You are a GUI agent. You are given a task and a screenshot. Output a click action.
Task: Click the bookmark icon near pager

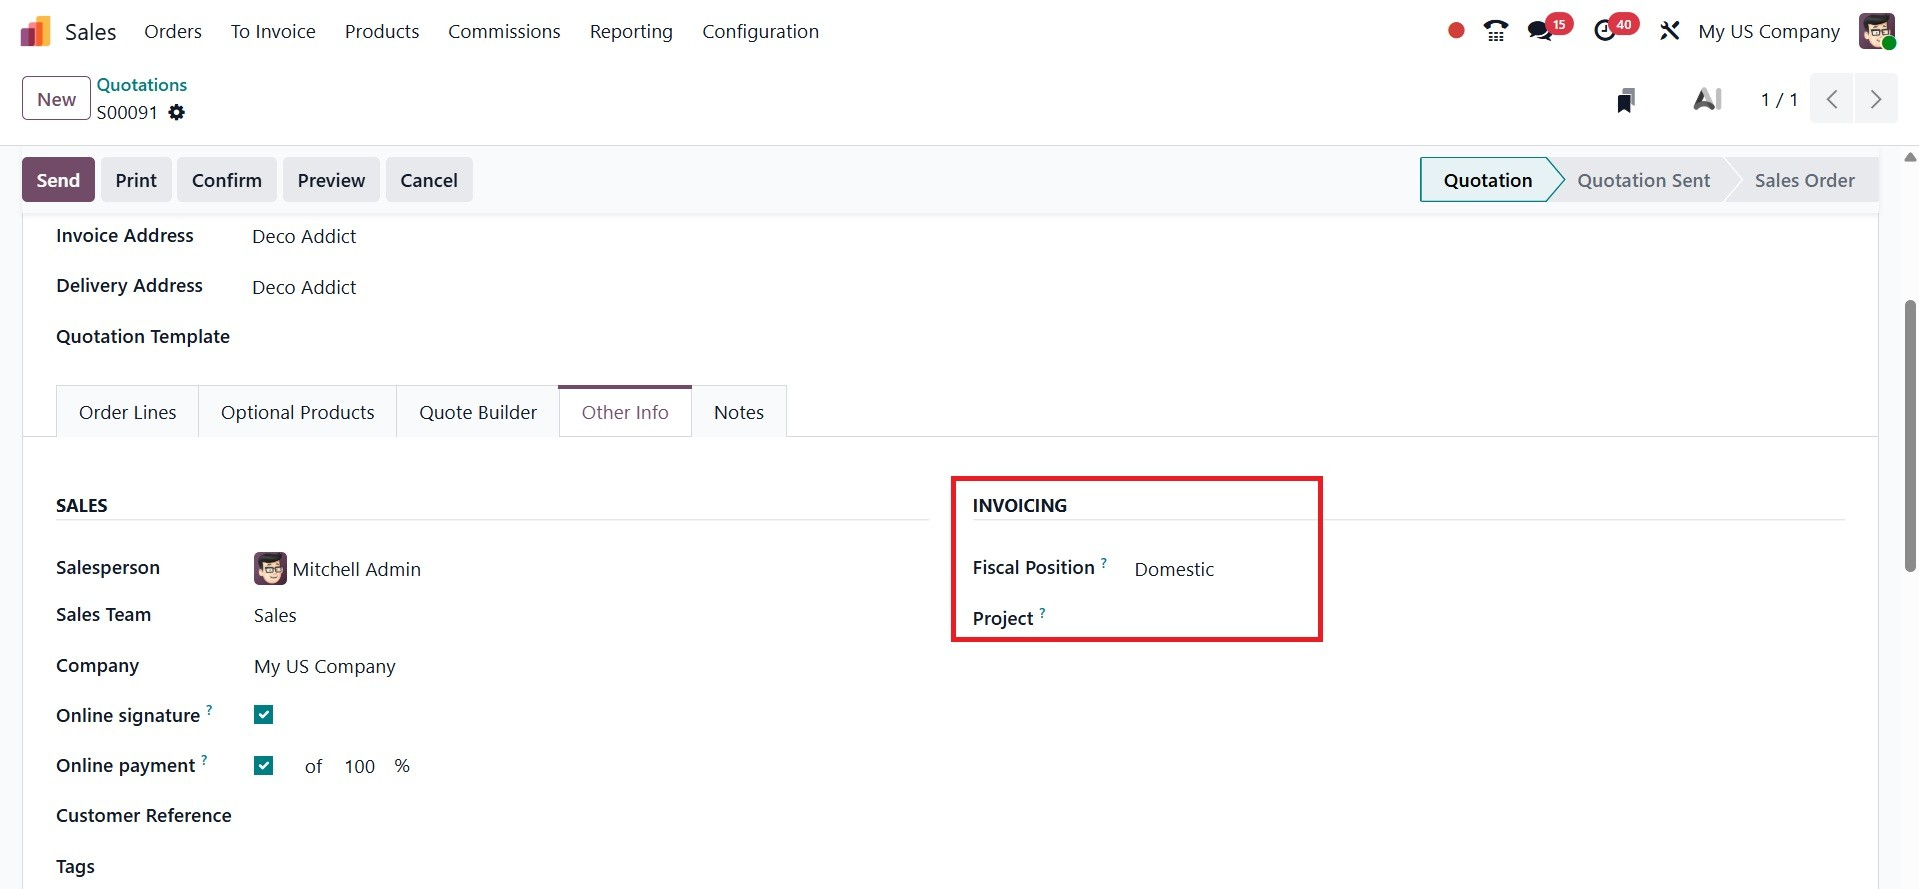[1626, 100]
